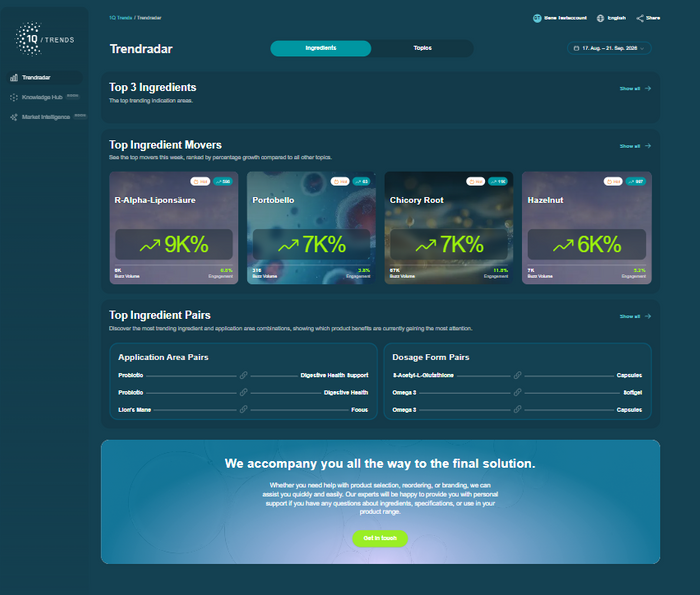Click the user account avatar icon
The width and height of the screenshot is (700, 595).
point(537,18)
